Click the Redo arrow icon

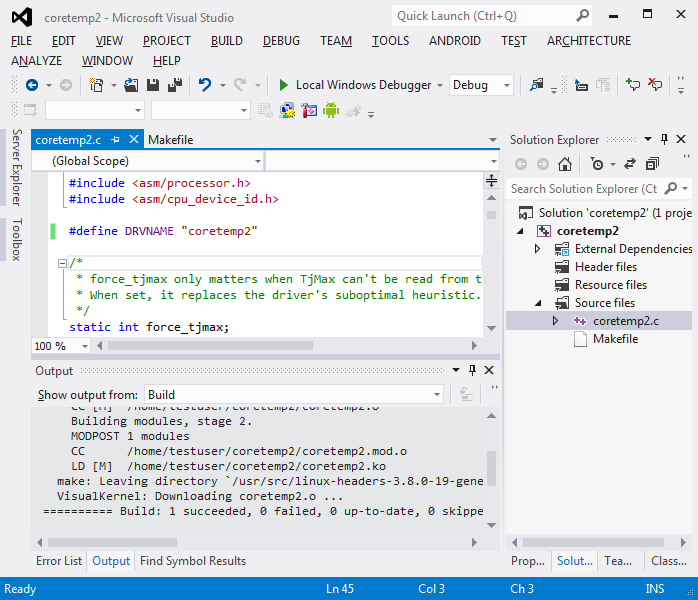(x=240, y=85)
